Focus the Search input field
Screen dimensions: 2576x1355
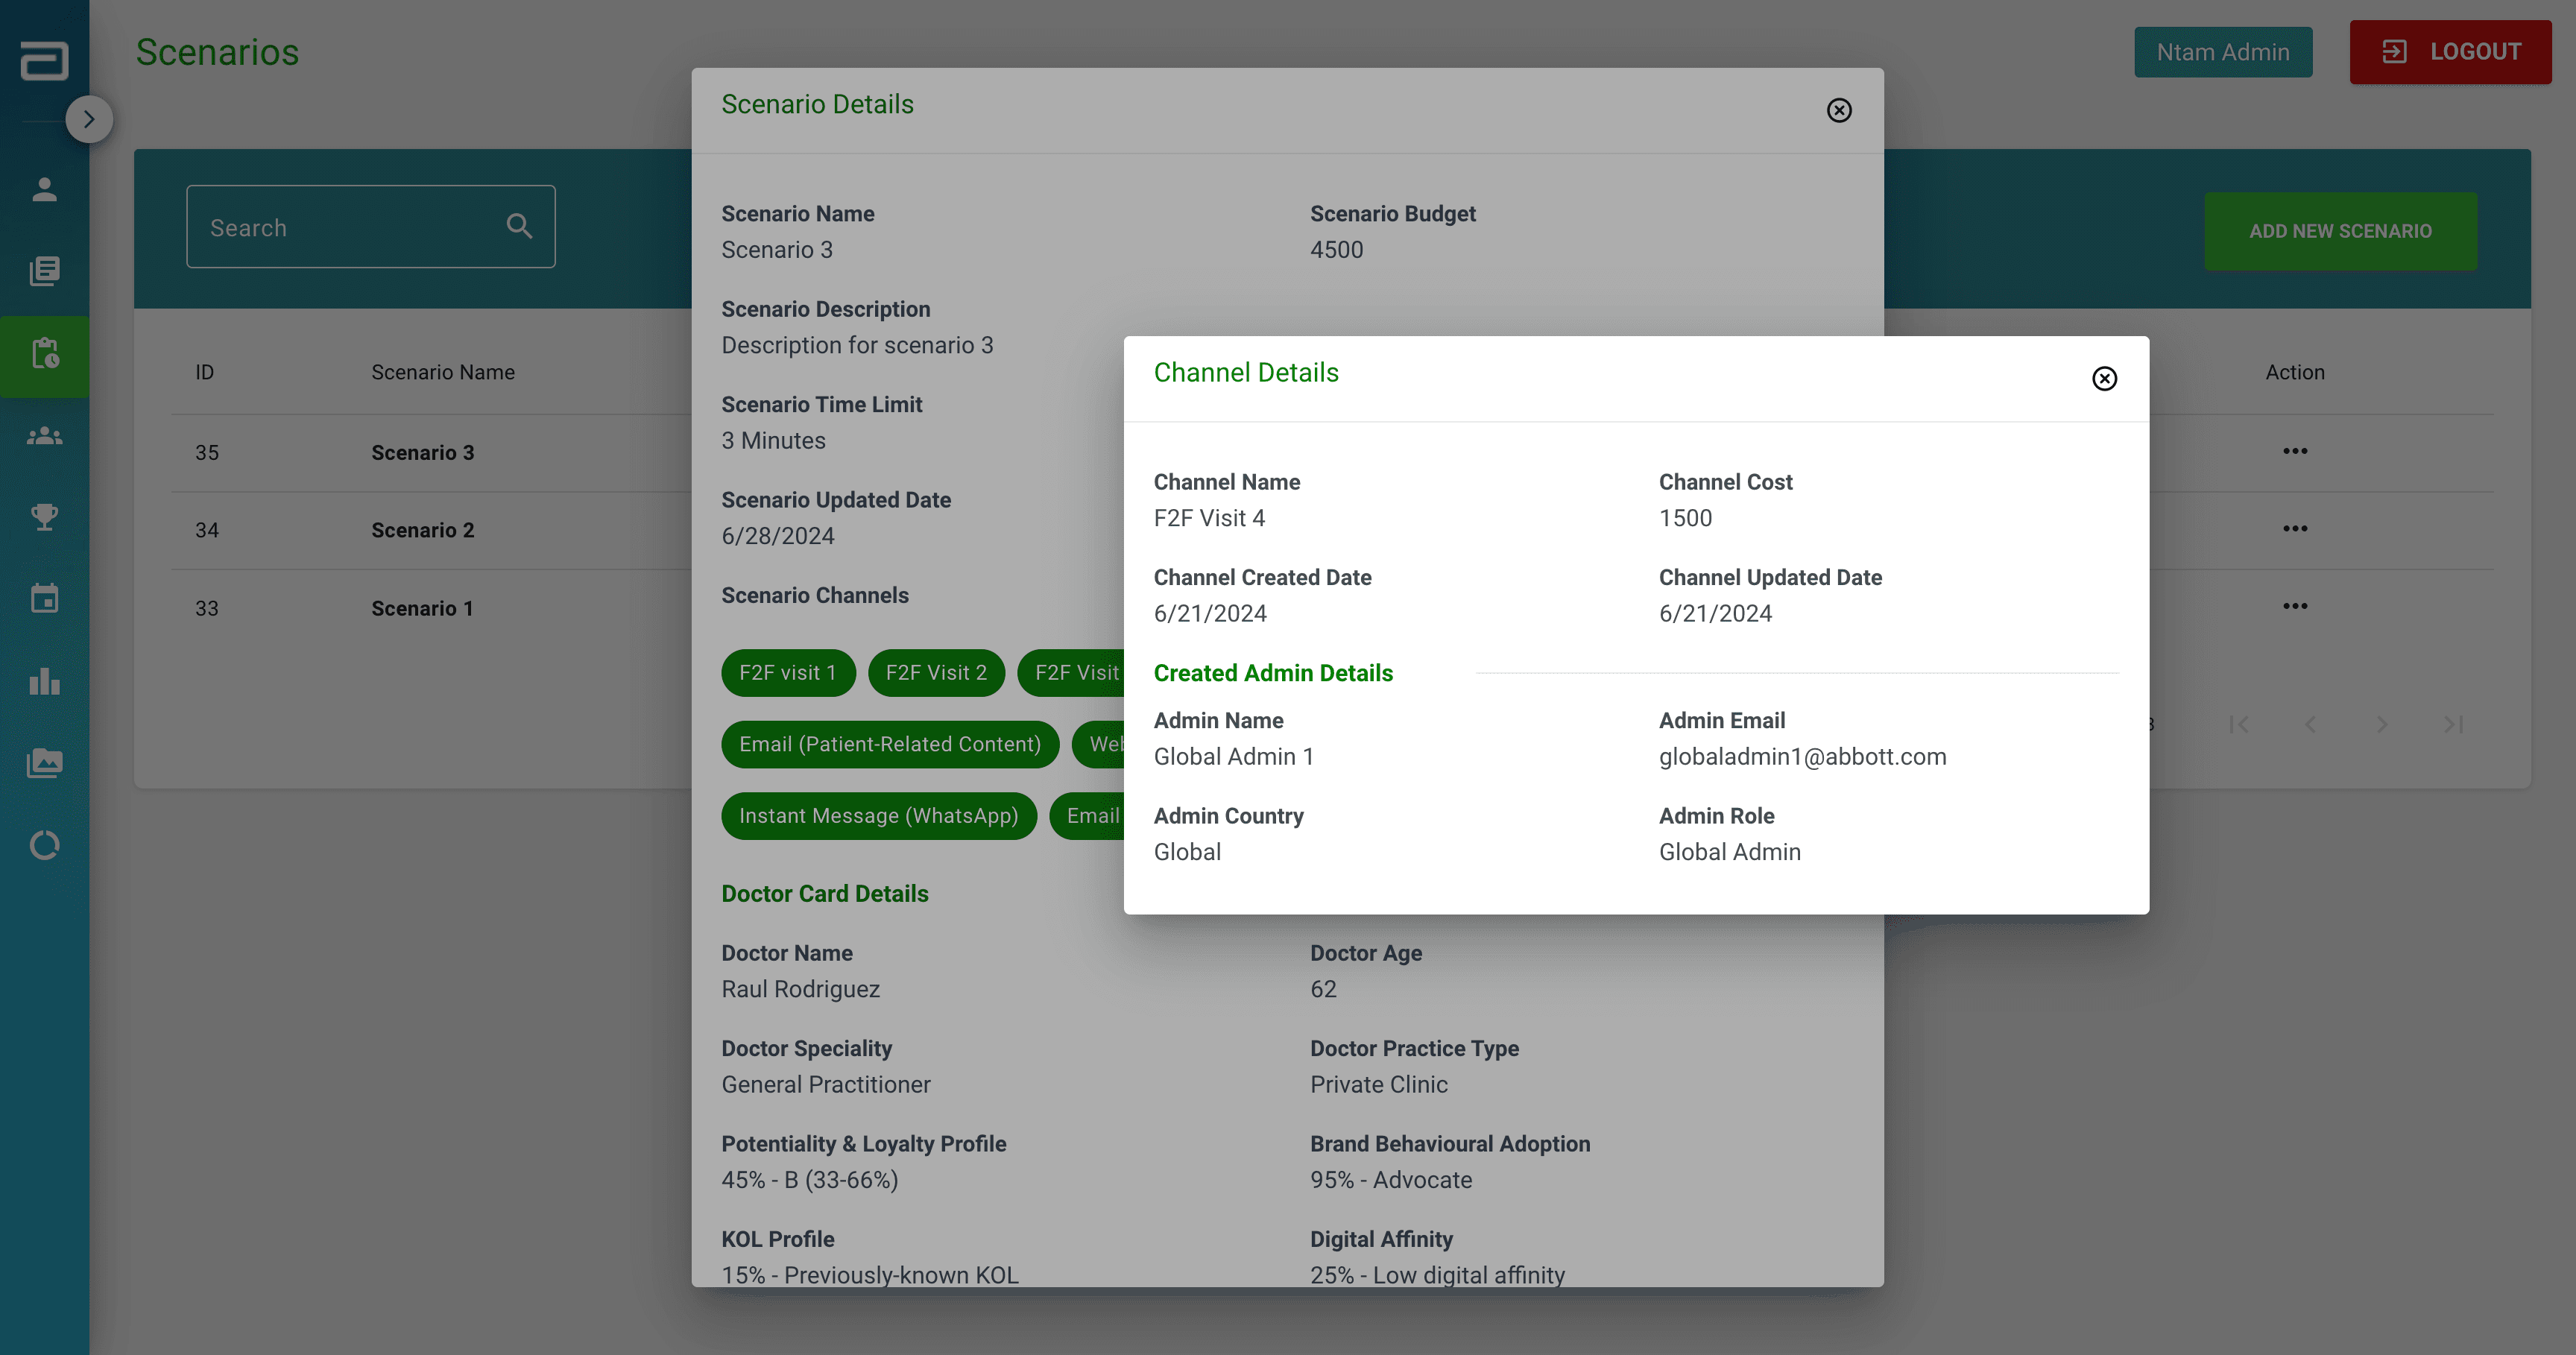[x=350, y=227]
